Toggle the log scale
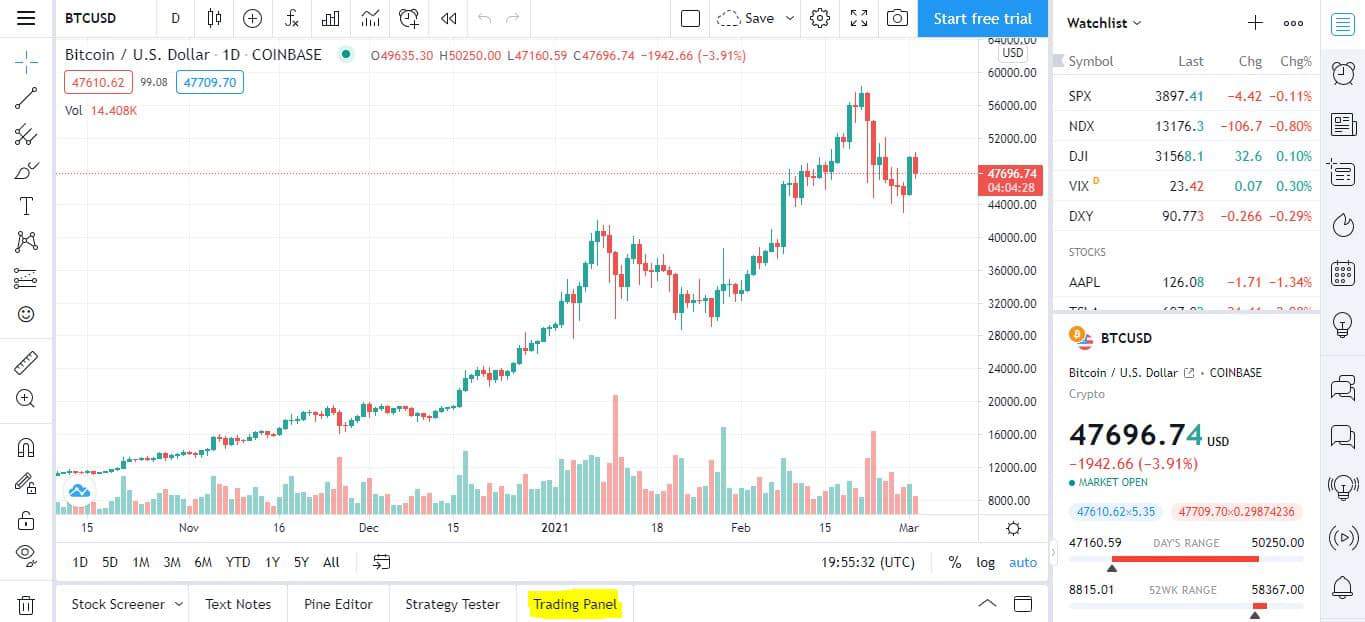Viewport: 1365px width, 622px height. 986,562
